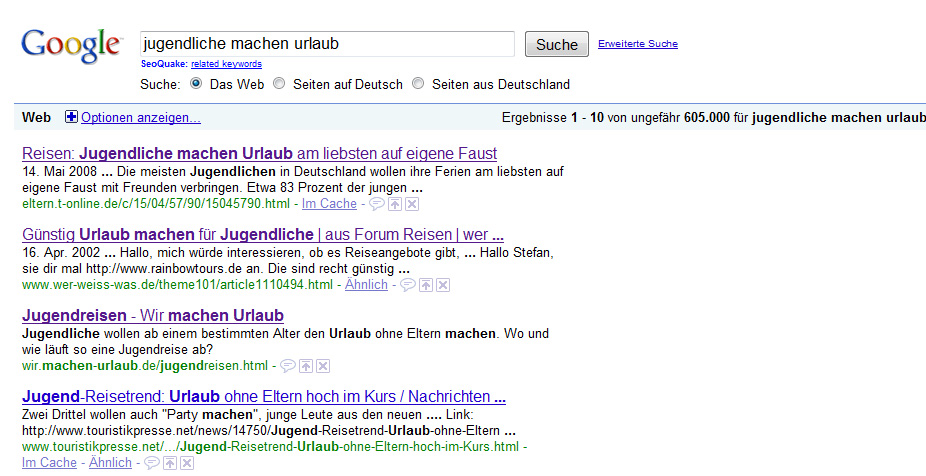Screen dimensions: 926x476
Task: Click comment bubble icon for touristikpresse.net result
Action: tap(152, 462)
